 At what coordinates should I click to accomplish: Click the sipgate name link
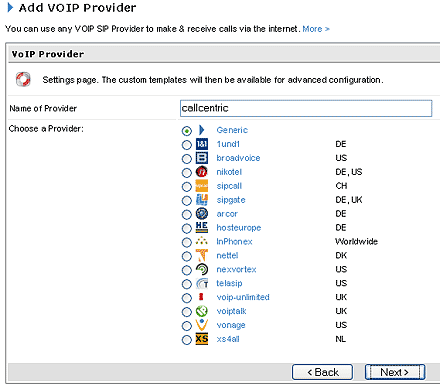tap(231, 200)
